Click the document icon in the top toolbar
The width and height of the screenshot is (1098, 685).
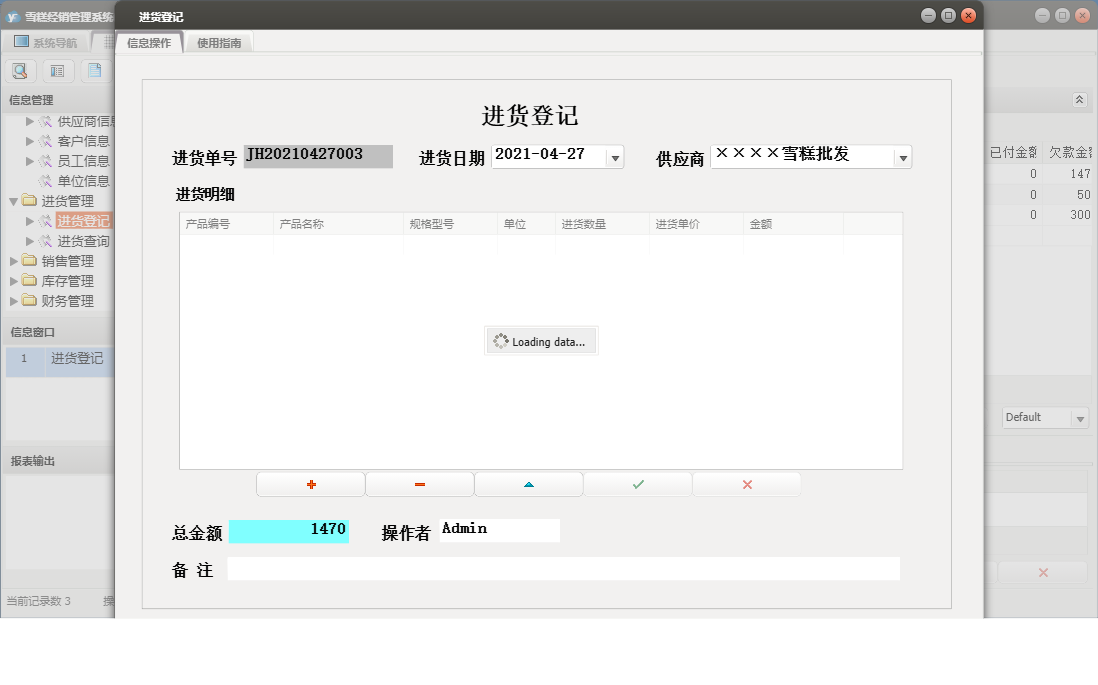(x=95, y=70)
